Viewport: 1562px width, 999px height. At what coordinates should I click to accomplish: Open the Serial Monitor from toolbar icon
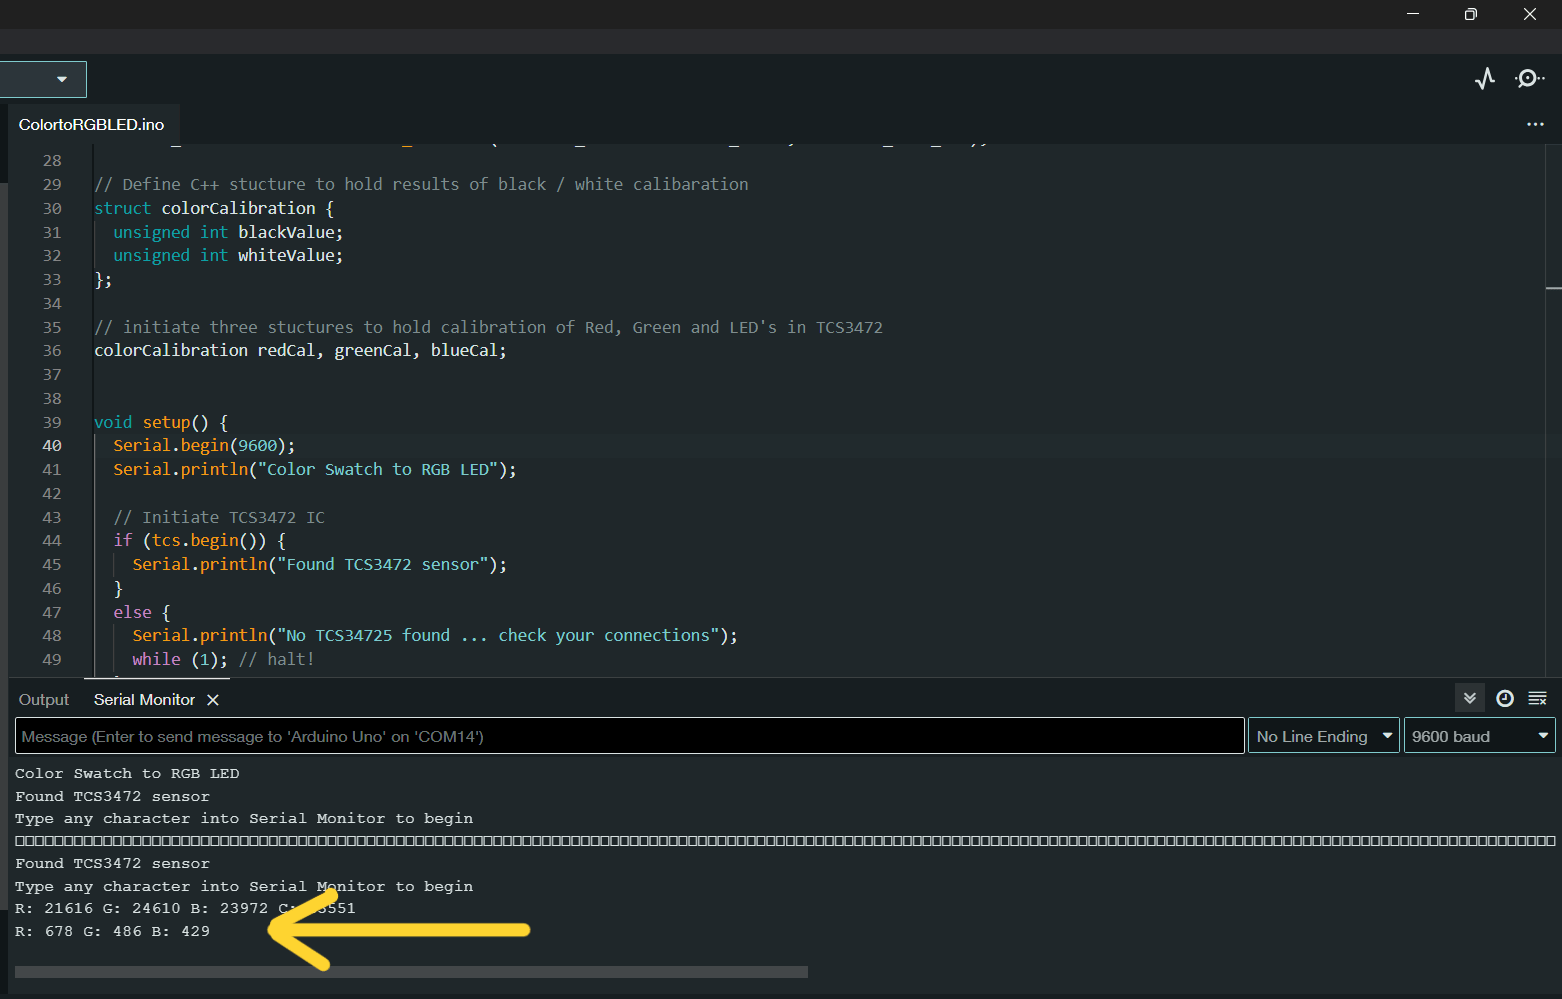click(x=1529, y=79)
